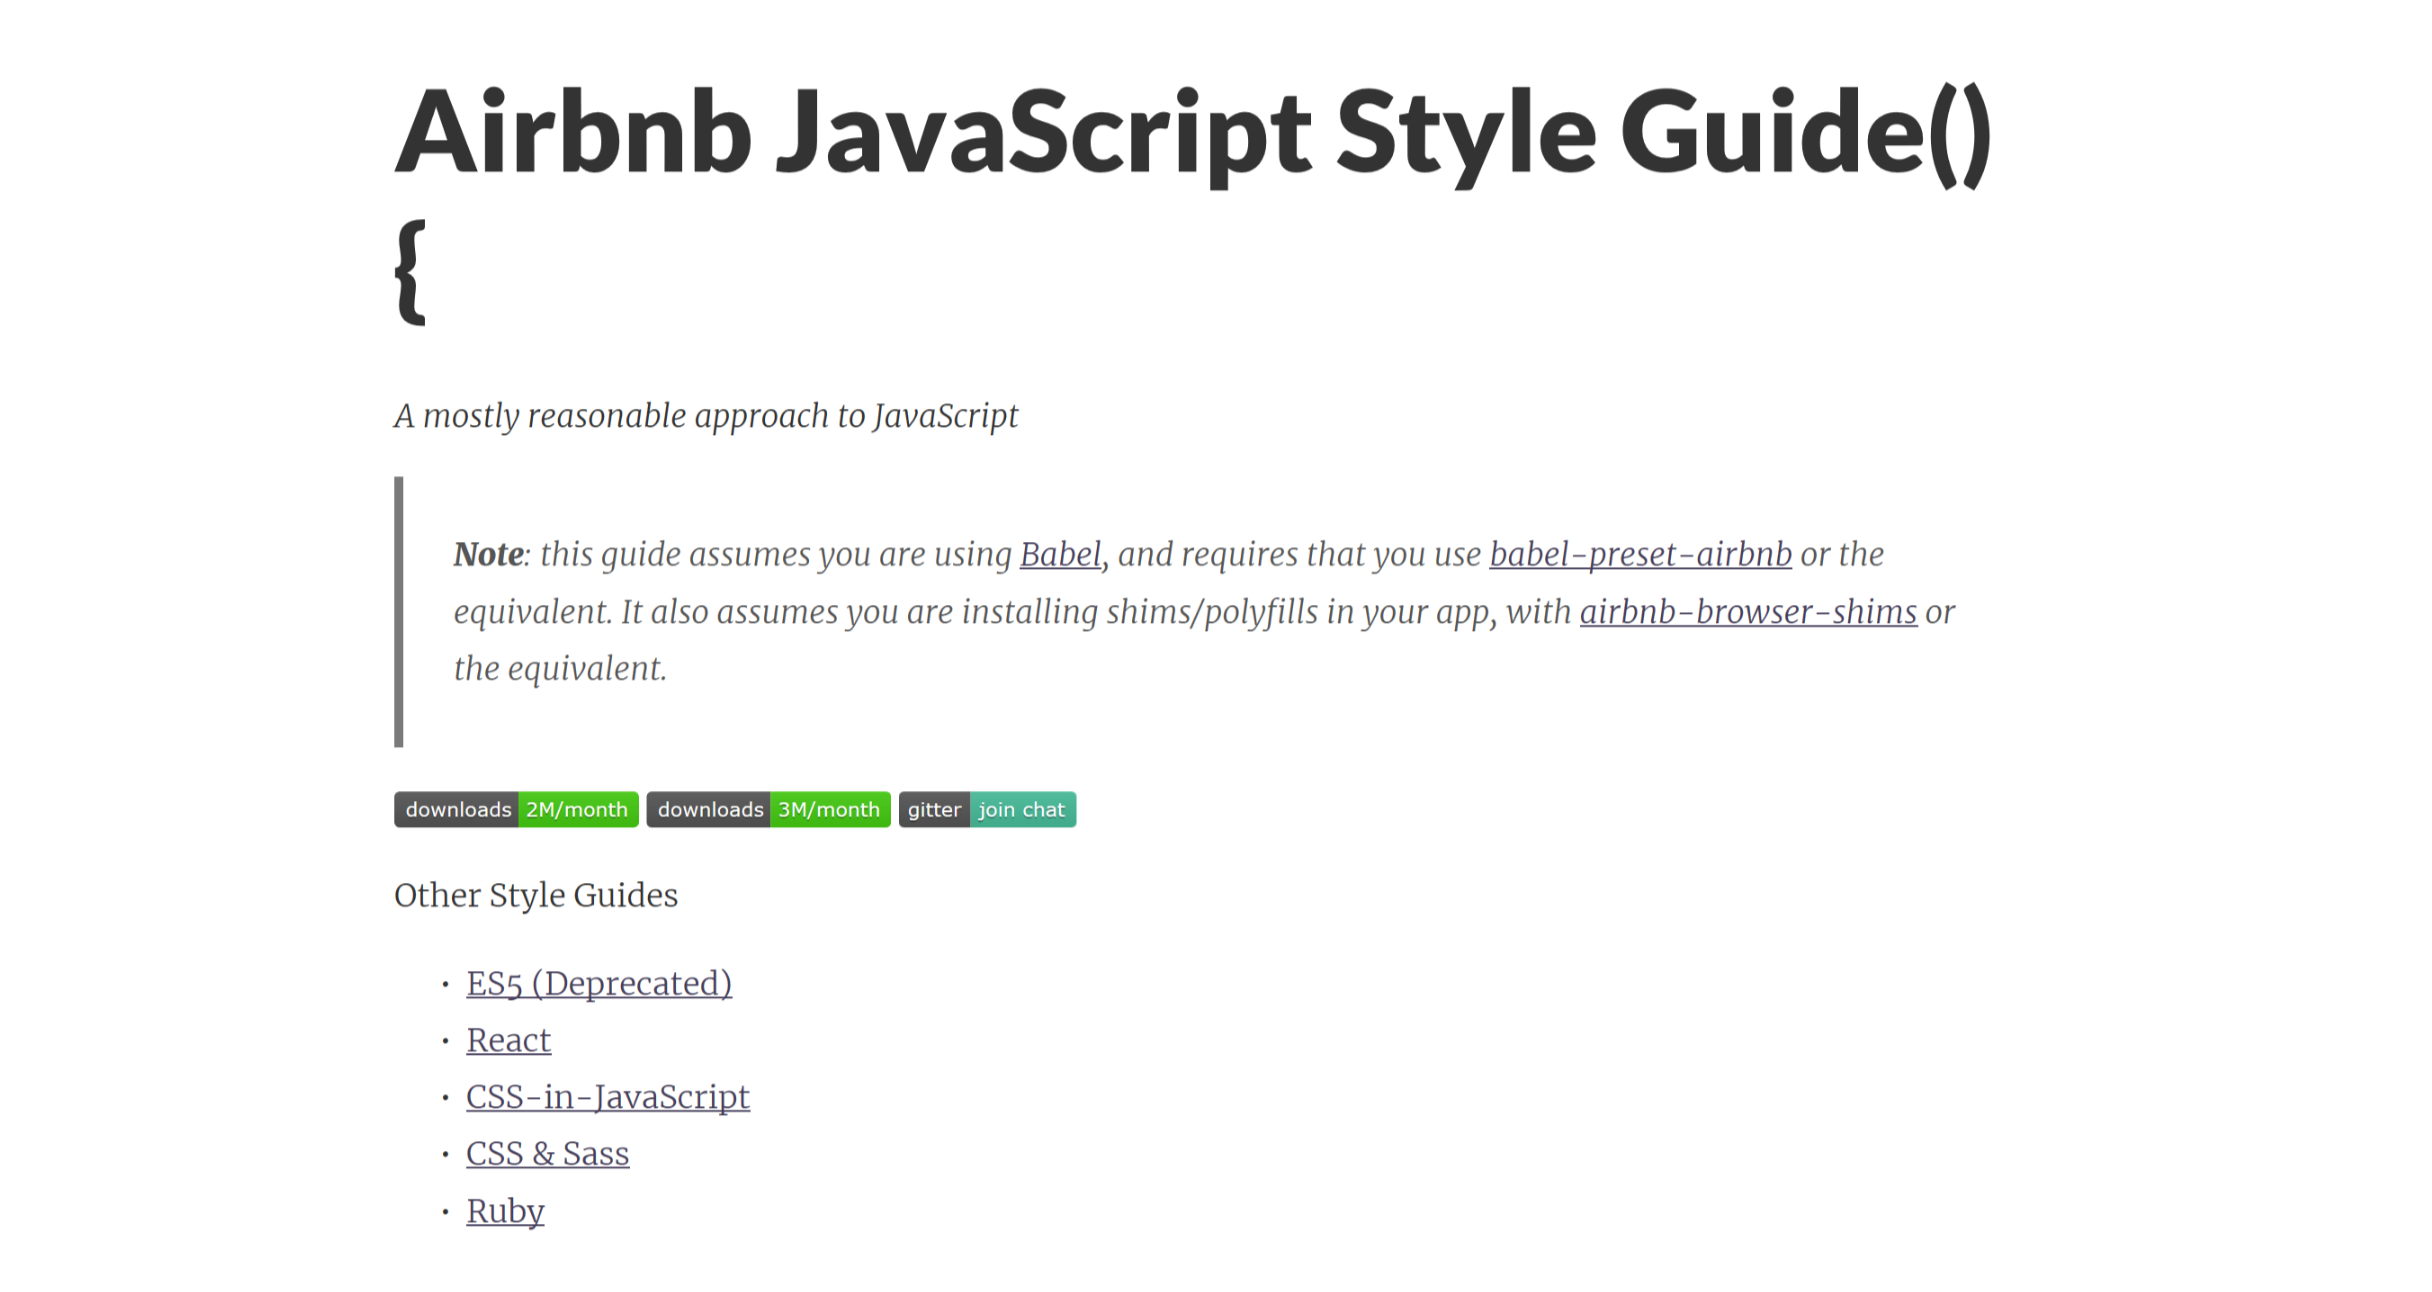Click the bold 'Note' word

pyautogui.click(x=488, y=554)
